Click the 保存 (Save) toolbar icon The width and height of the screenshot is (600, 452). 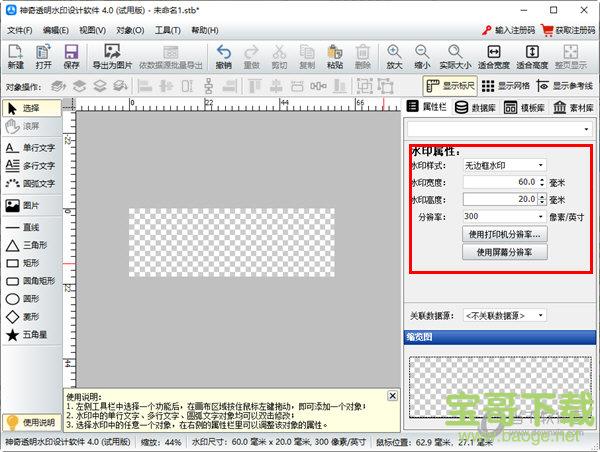pos(71,56)
